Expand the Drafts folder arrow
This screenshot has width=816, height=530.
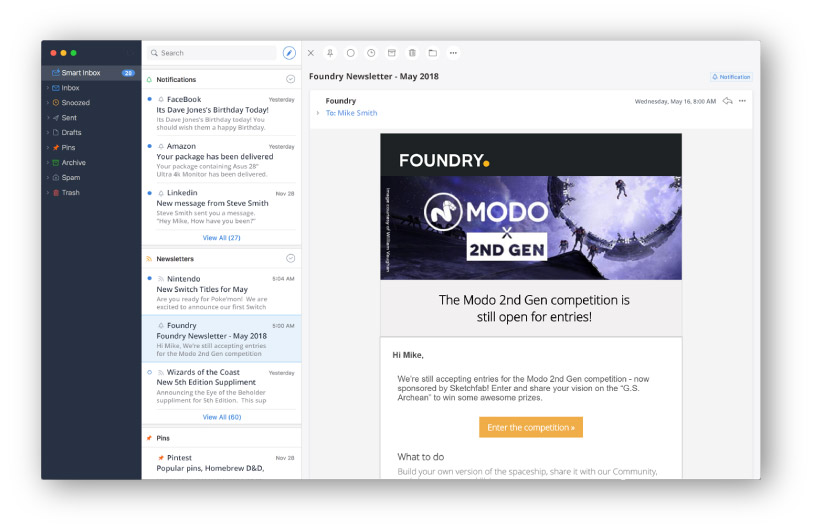click(47, 133)
